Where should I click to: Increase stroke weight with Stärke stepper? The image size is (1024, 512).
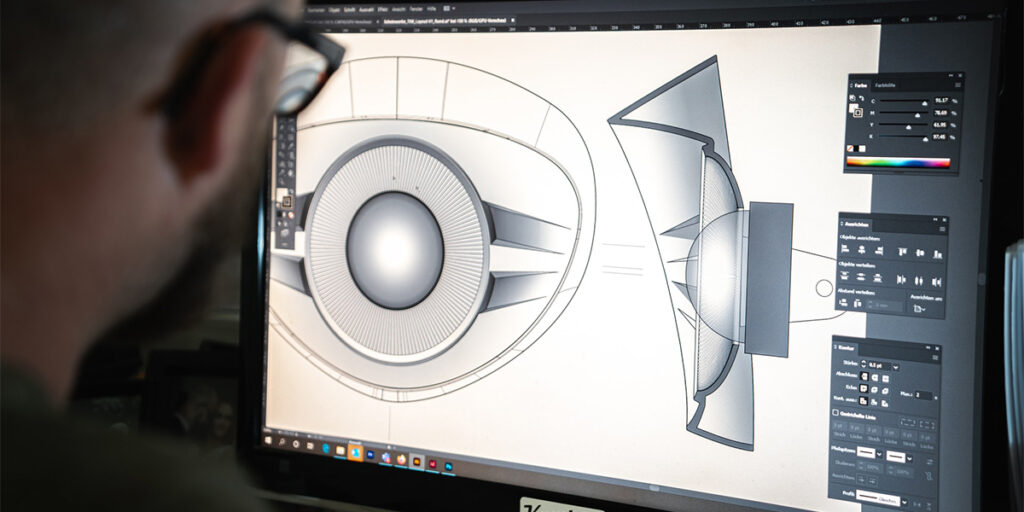[x=863, y=362]
